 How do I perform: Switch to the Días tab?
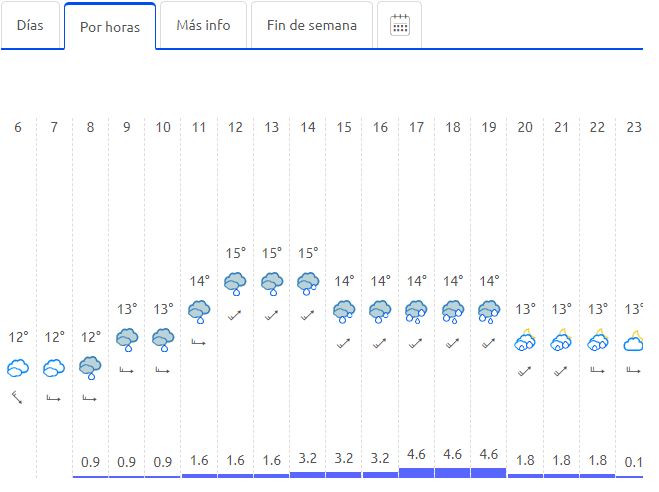coord(30,26)
